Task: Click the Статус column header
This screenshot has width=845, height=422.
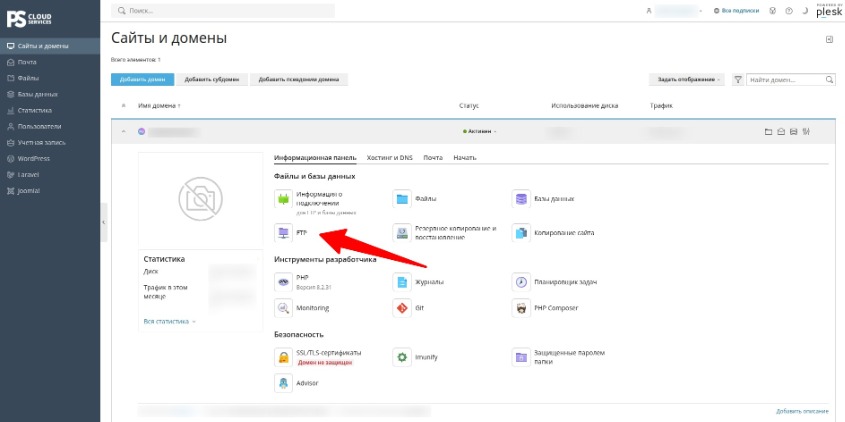Action: pyautogui.click(x=469, y=106)
